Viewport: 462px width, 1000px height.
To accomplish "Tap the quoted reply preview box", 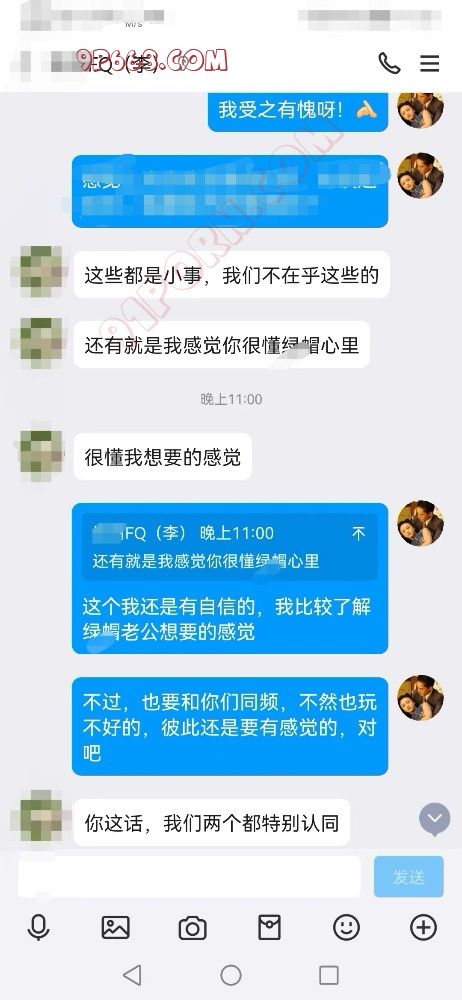I will (230, 547).
